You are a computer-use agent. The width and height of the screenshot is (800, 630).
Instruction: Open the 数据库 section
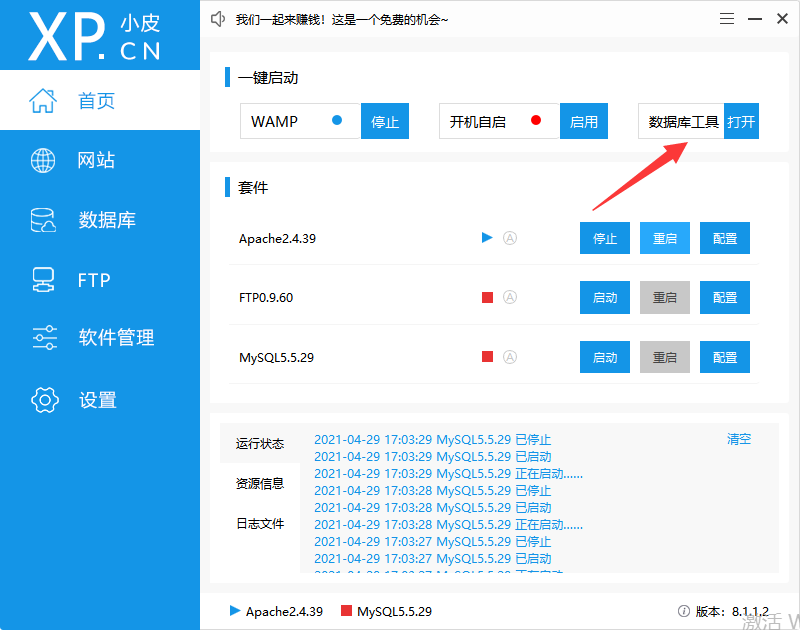(100, 220)
